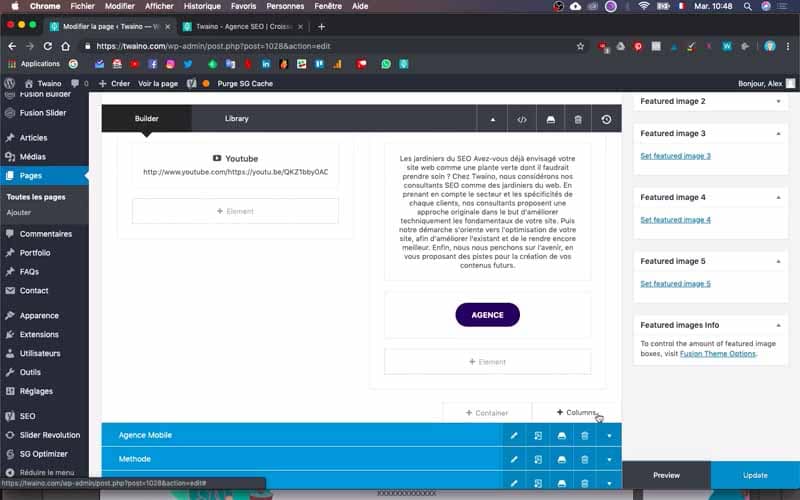Screen dimensions: 800x500
Task: Open the Afficher menu in the menu bar
Action: (x=159, y=6)
